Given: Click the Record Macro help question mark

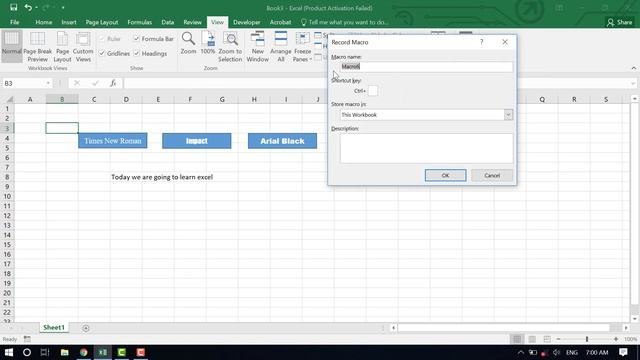Looking at the screenshot, I should click(x=482, y=42).
